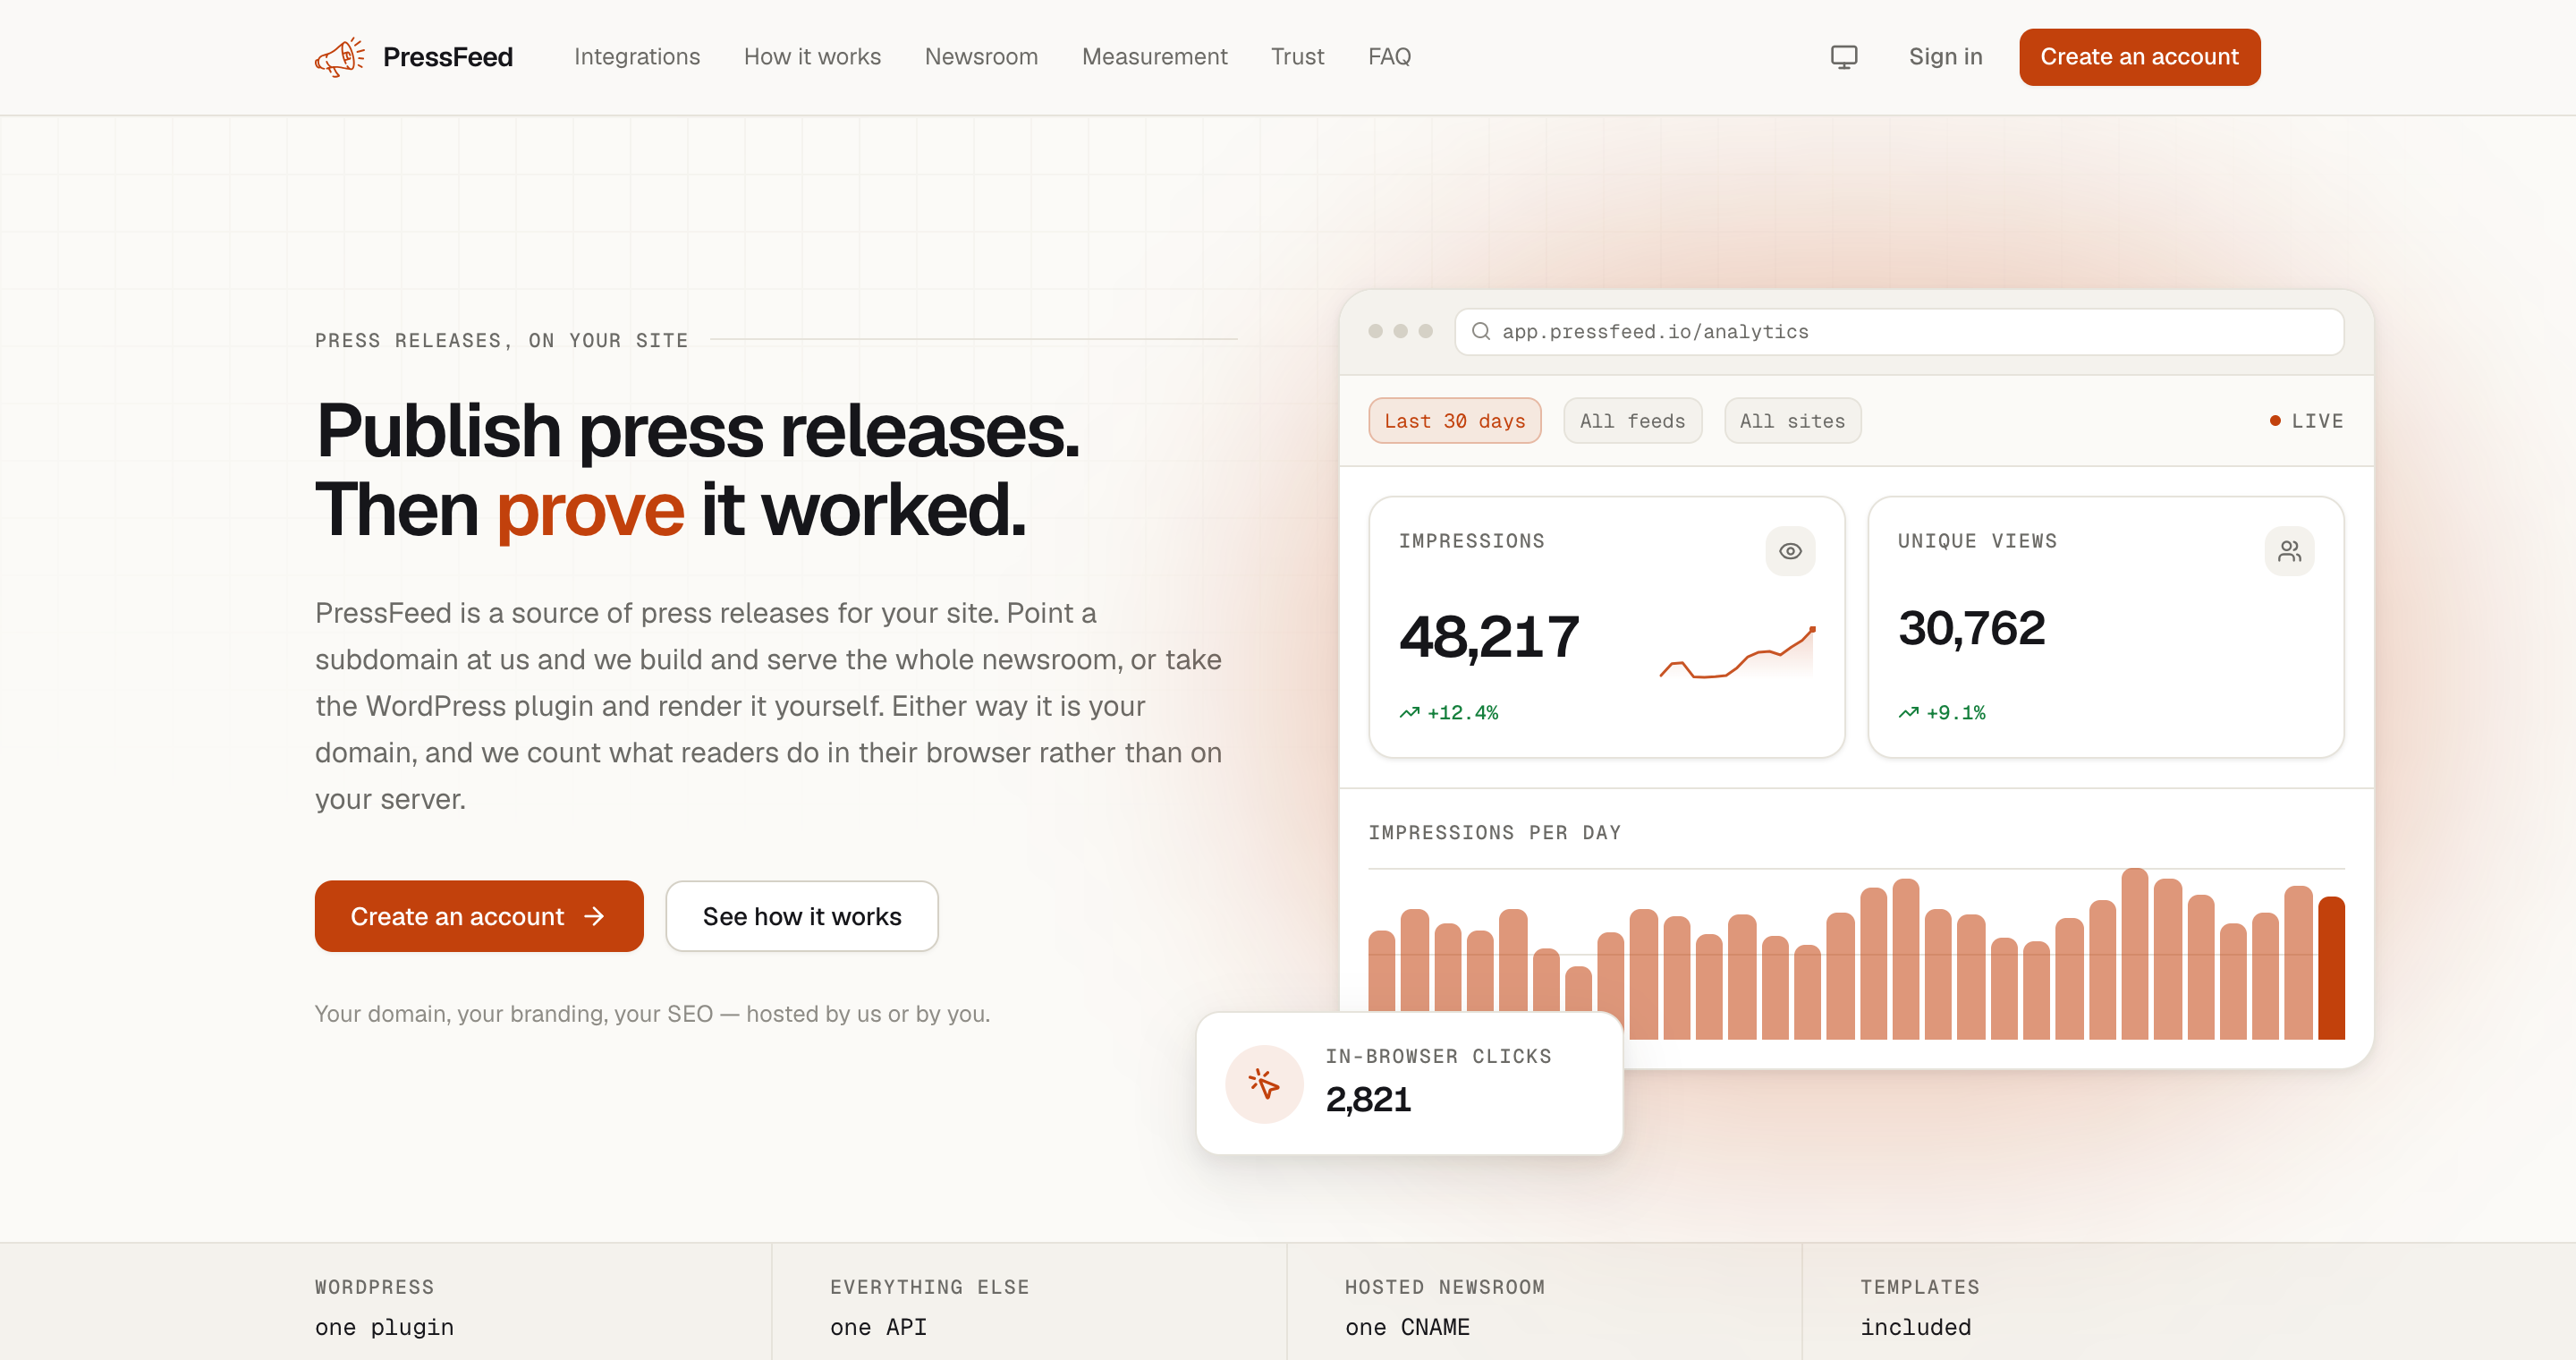Toggle the monitor theme icon in header

(1843, 57)
